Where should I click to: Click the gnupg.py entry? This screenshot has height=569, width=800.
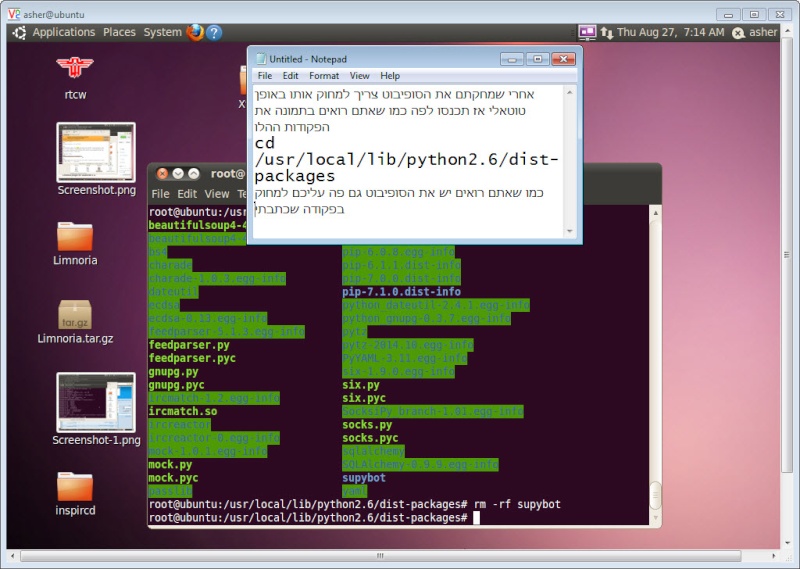173,372
